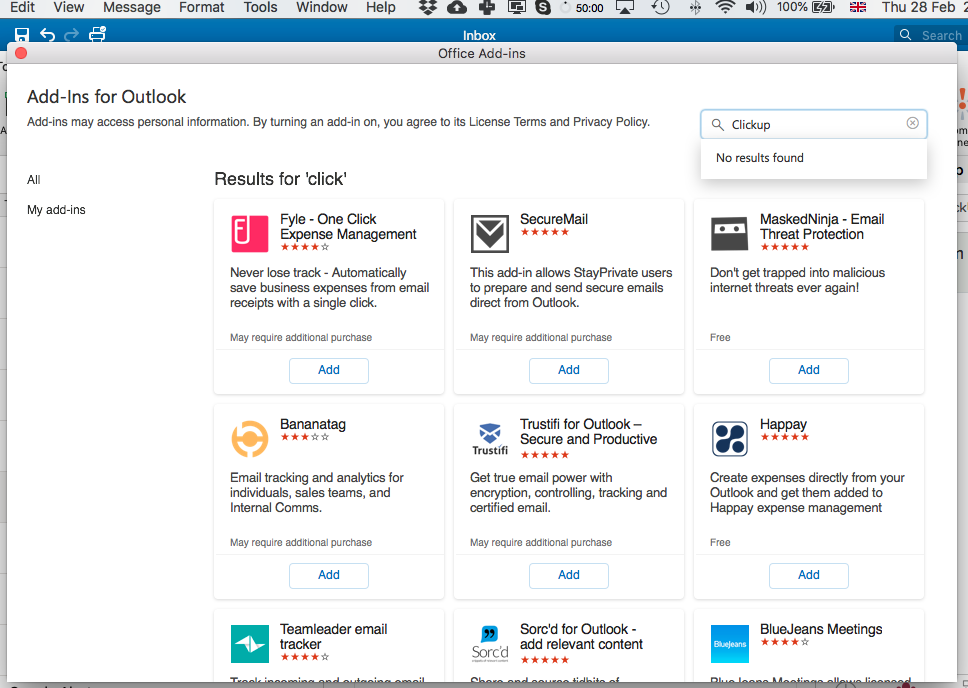Open the volume menu bar icon
The image size is (968, 688).
755,7
